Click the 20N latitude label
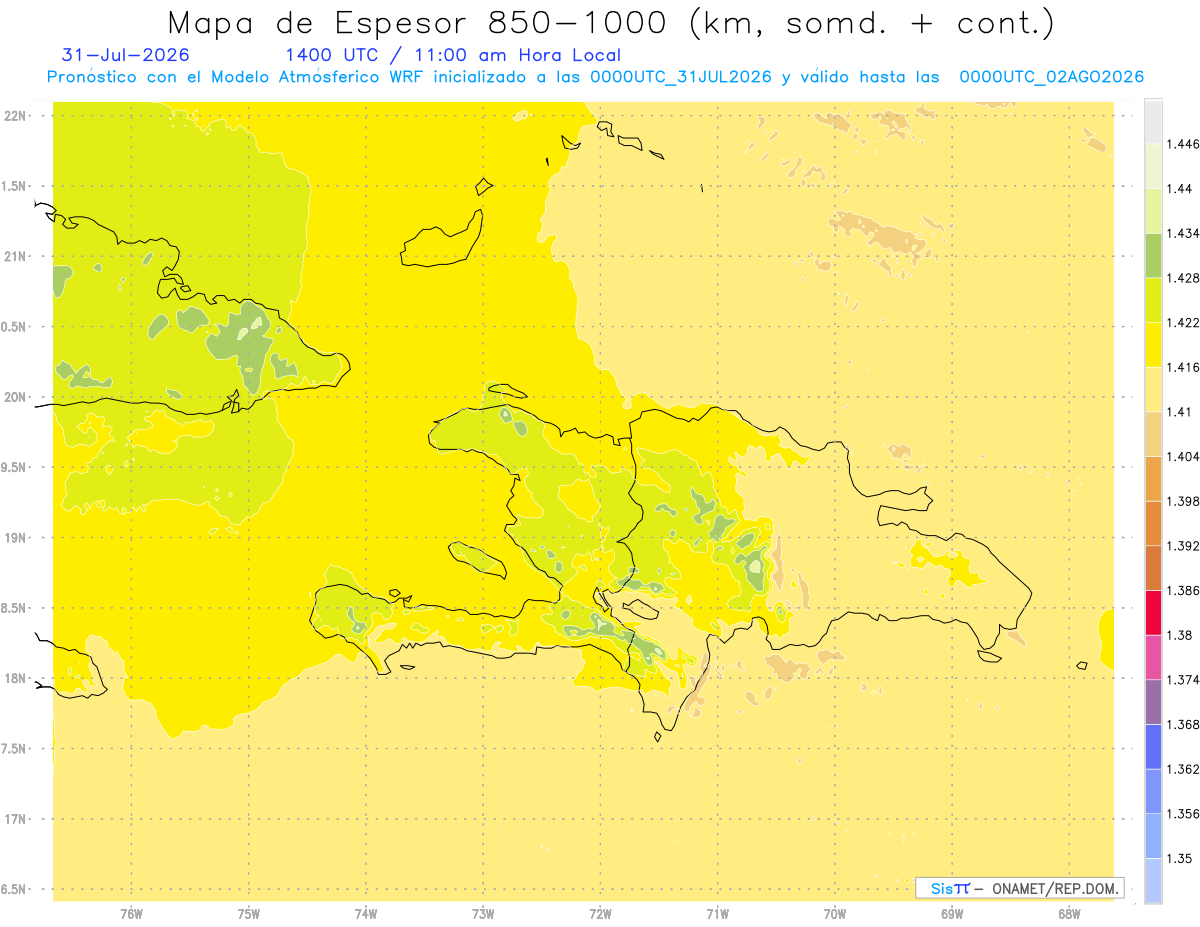Screen dimensions: 1200x927 [15, 397]
